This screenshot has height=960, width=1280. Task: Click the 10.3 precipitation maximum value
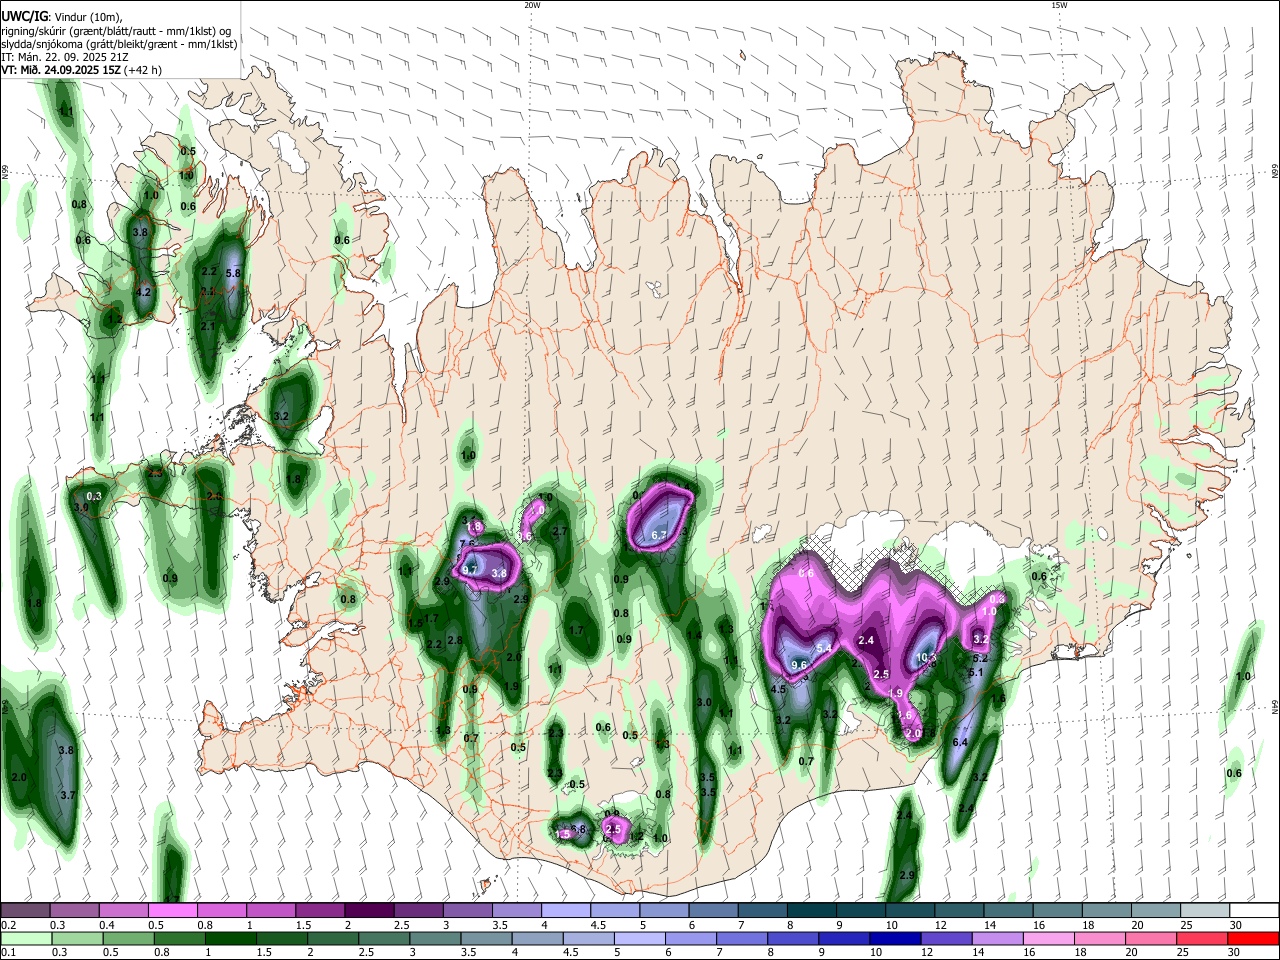[x=926, y=657]
